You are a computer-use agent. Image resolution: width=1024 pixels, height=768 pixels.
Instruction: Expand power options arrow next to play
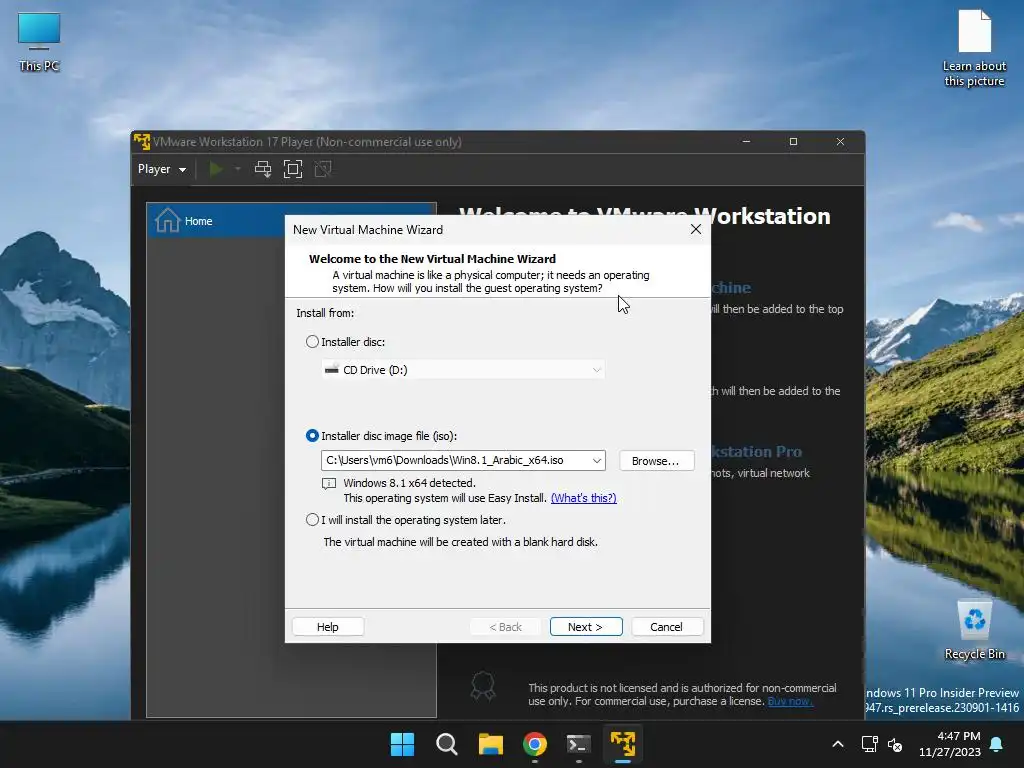238,169
